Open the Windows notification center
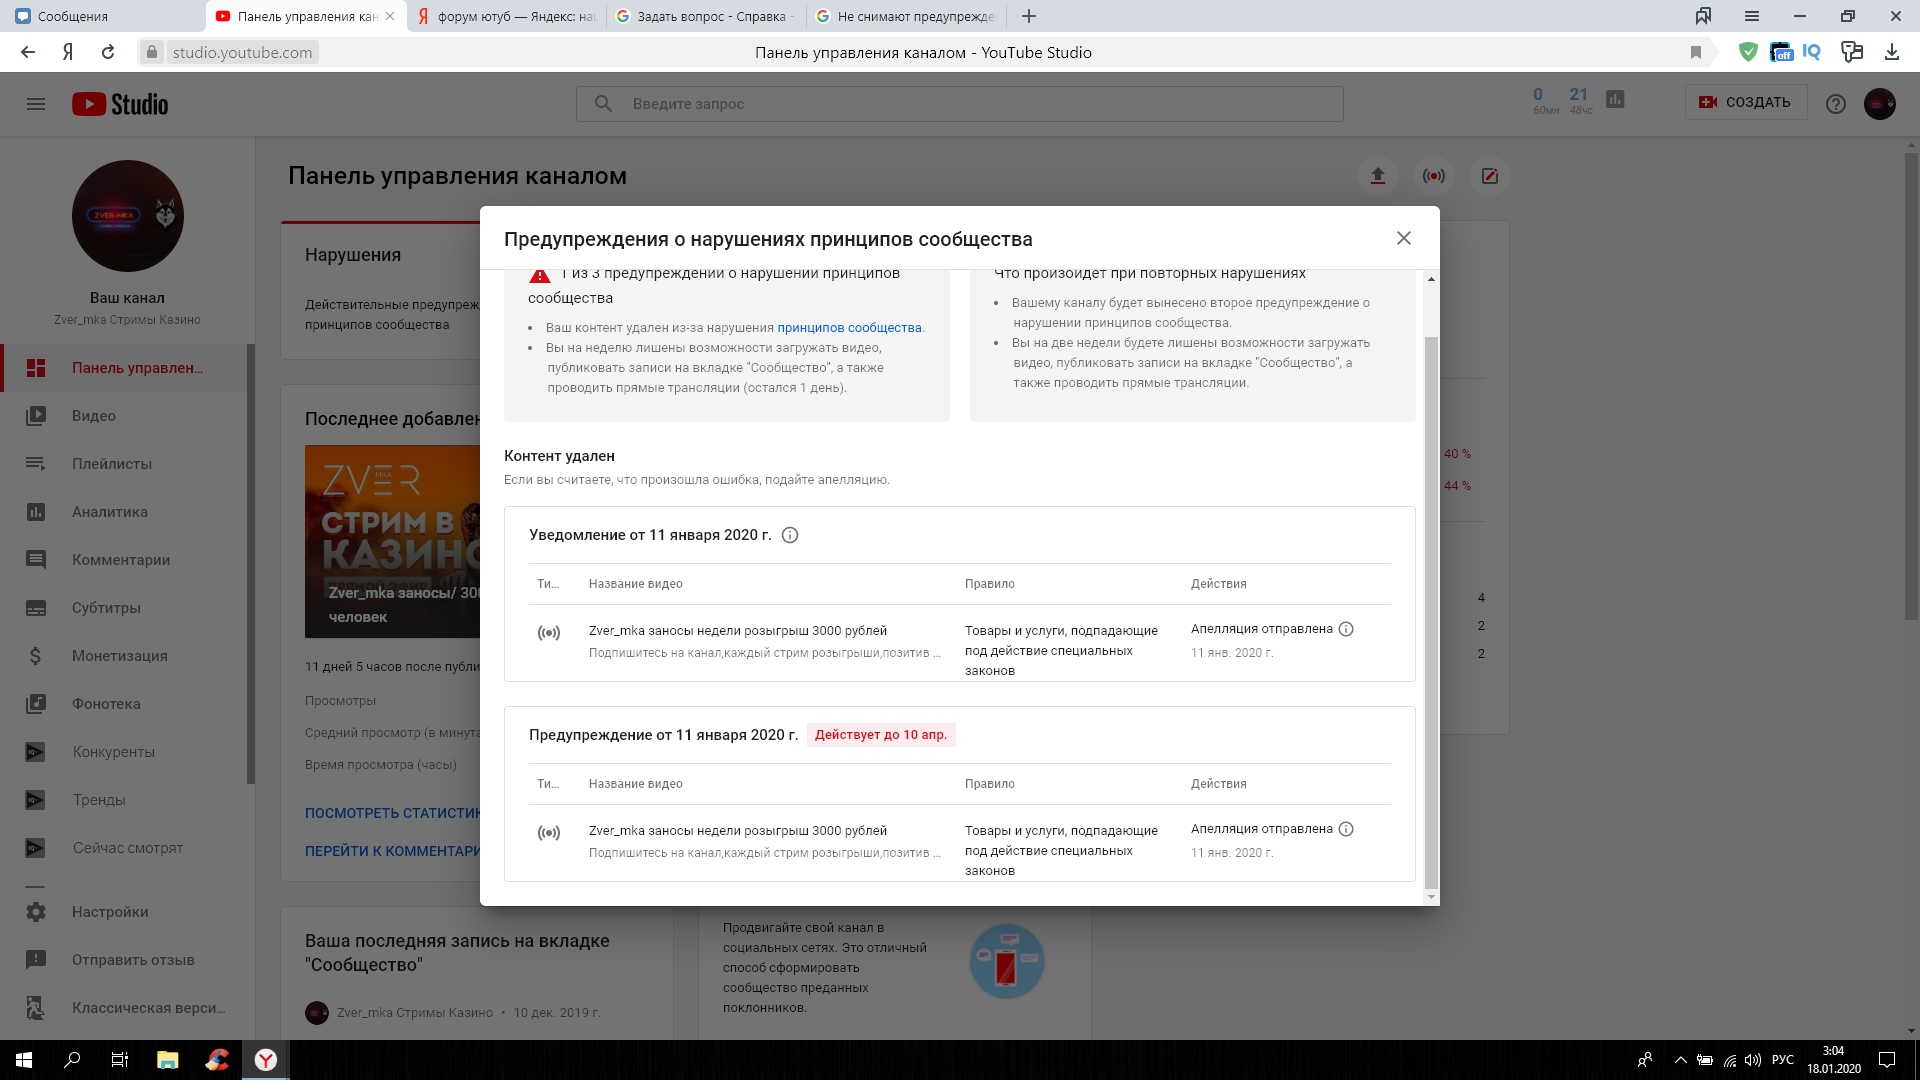 [1886, 1060]
